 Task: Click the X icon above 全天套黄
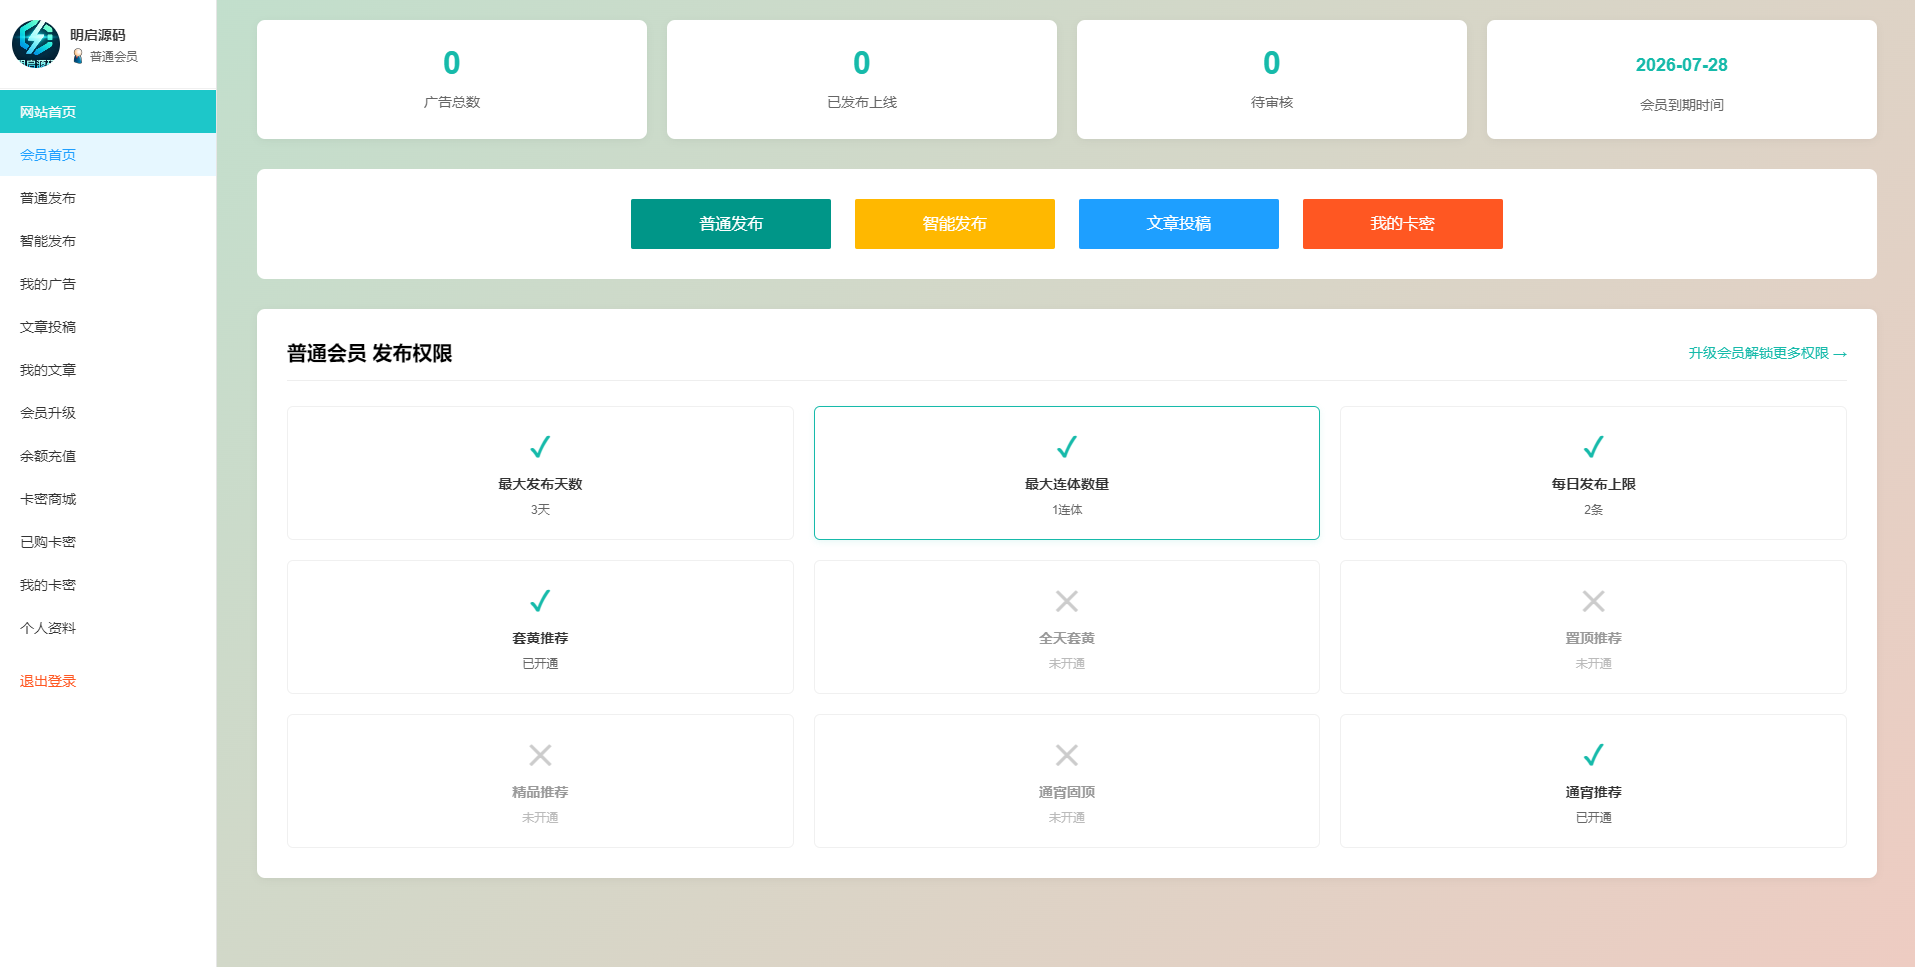point(1067,601)
